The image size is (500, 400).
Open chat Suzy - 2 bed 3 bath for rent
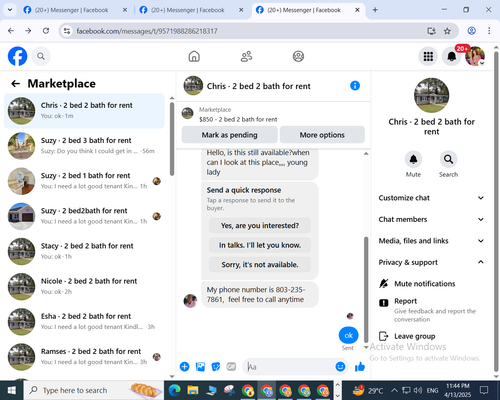tap(84, 146)
